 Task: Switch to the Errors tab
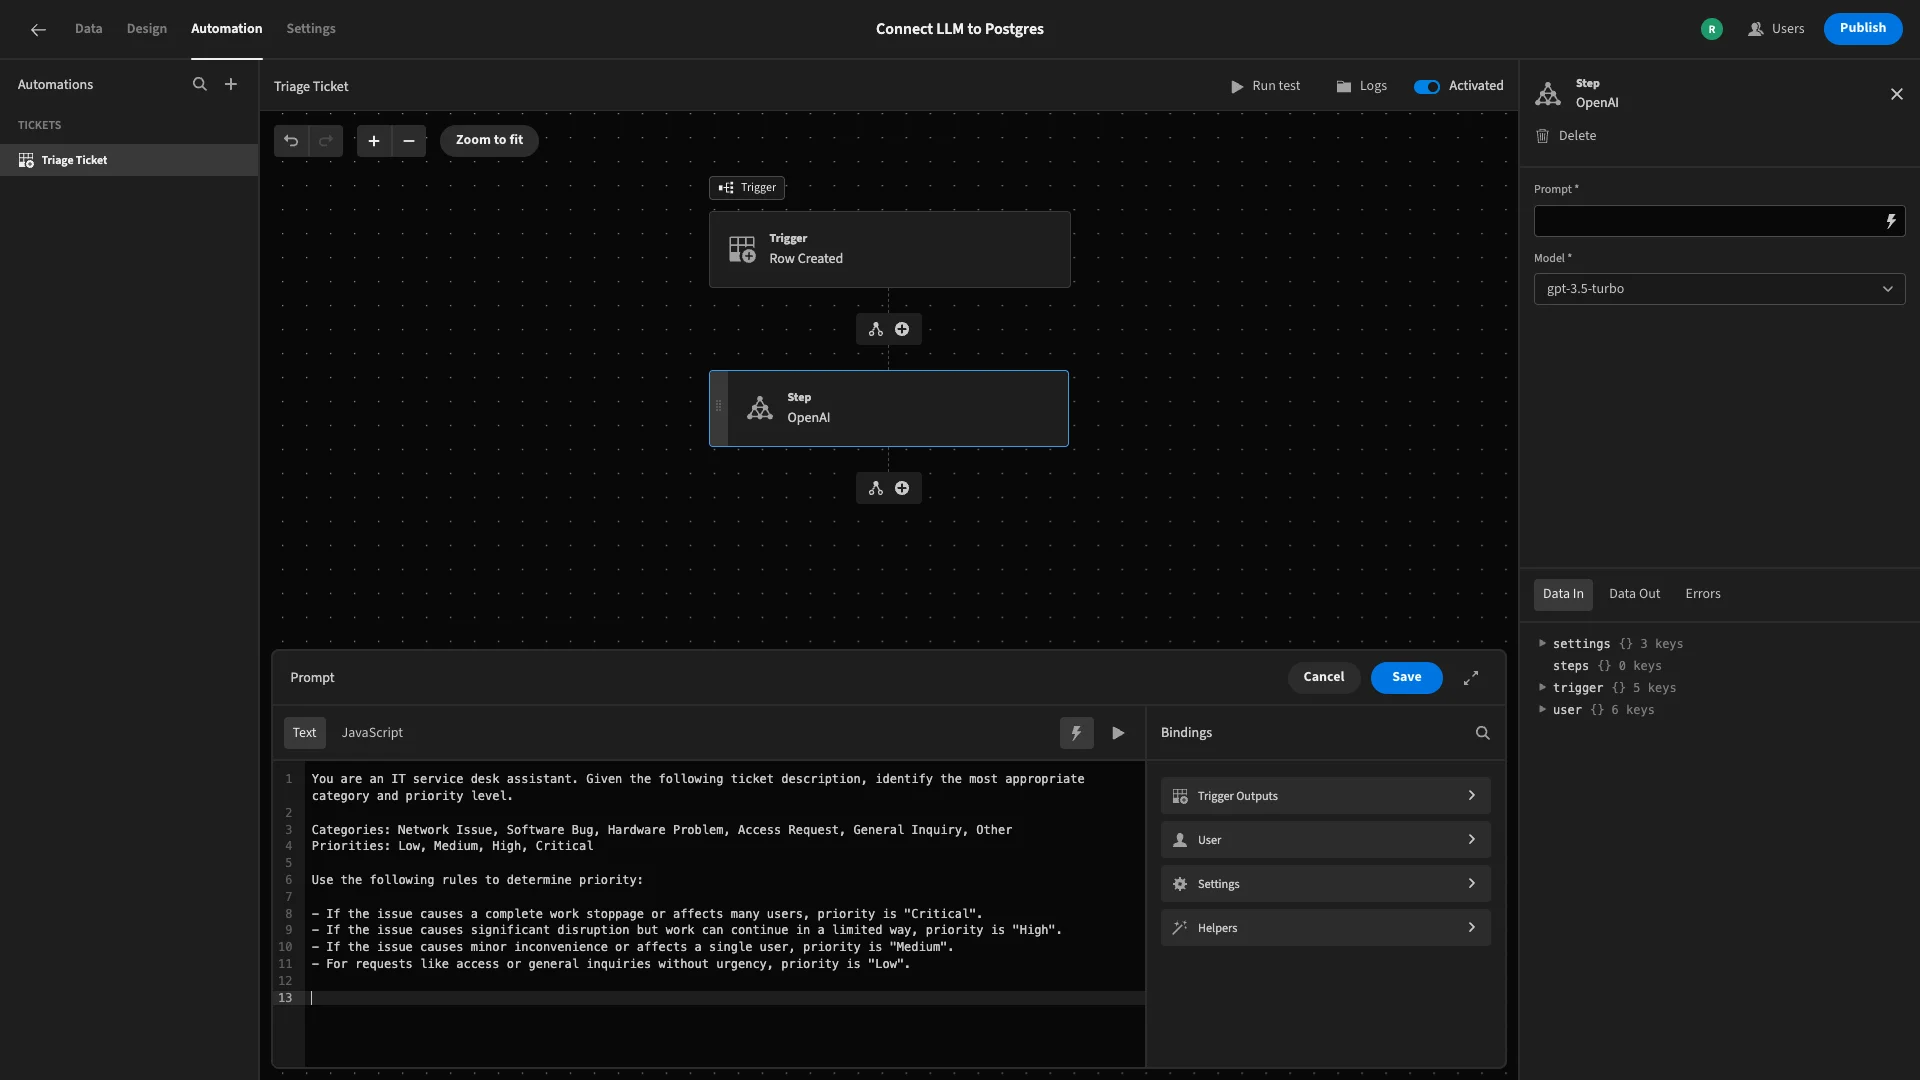point(1703,594)
